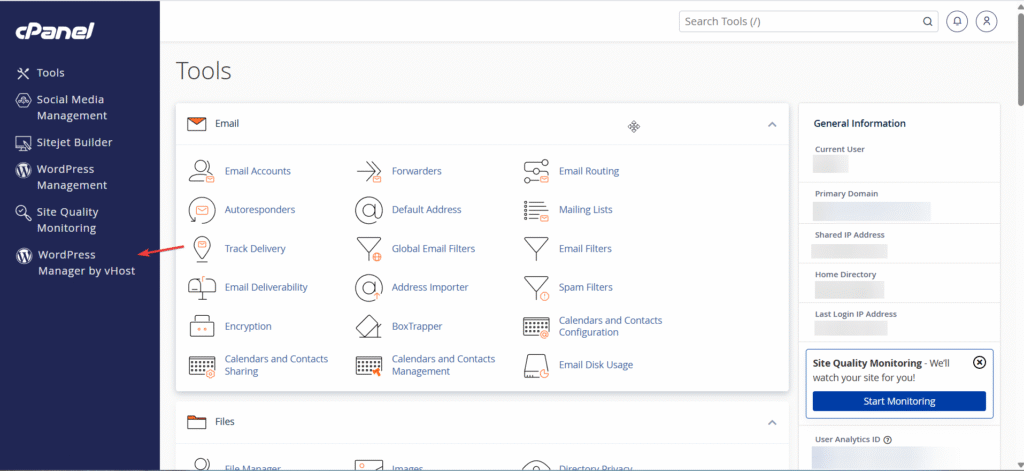Click the Shared IP Address label
The width and height of the screenshot is (1024, 471).
click(x=850, y=235)
